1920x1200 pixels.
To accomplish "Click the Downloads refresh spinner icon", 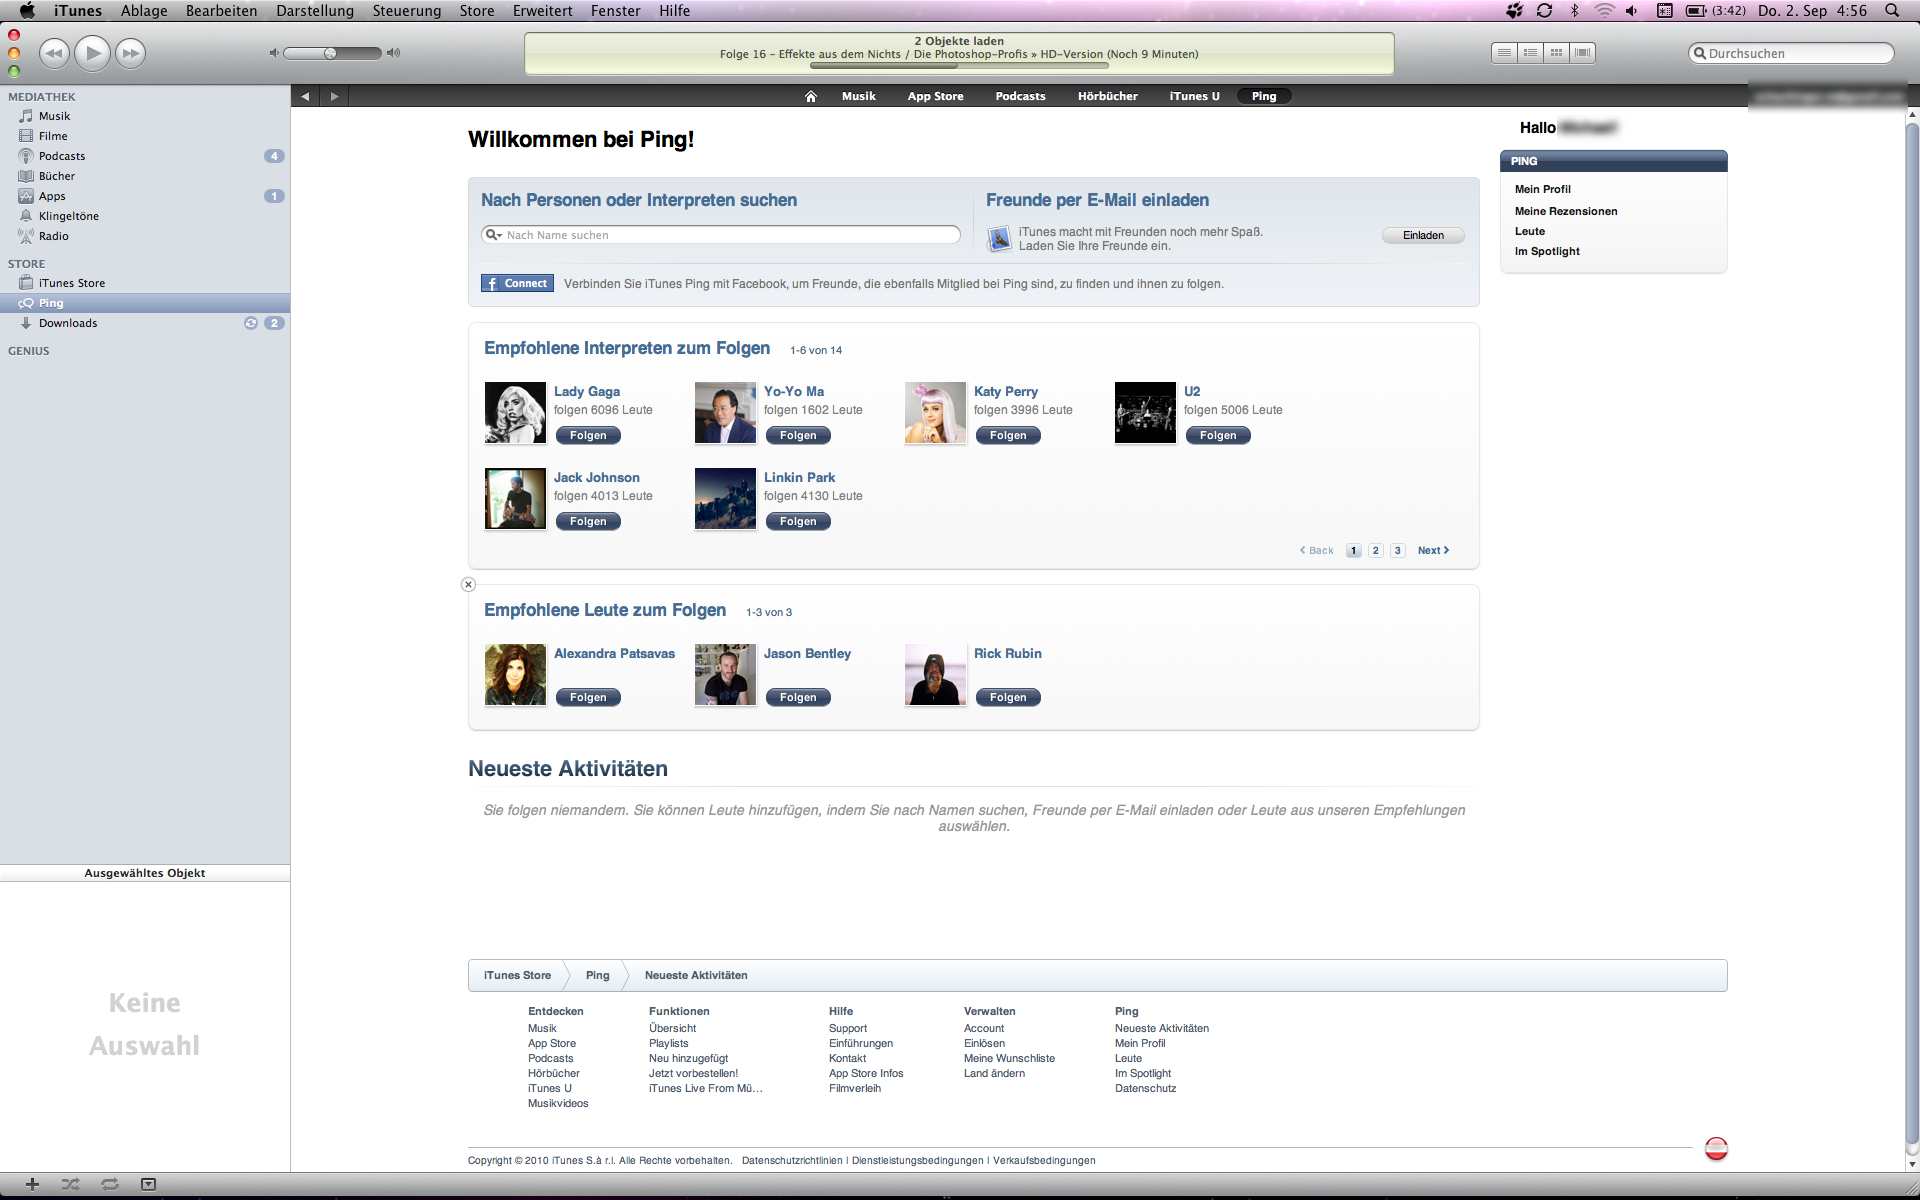I will [x=251, y=323].
